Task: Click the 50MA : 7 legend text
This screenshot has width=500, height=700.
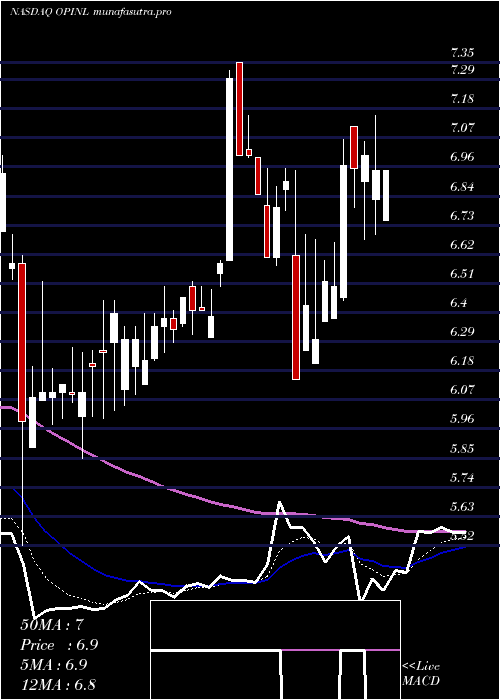Action: point(52,625)
